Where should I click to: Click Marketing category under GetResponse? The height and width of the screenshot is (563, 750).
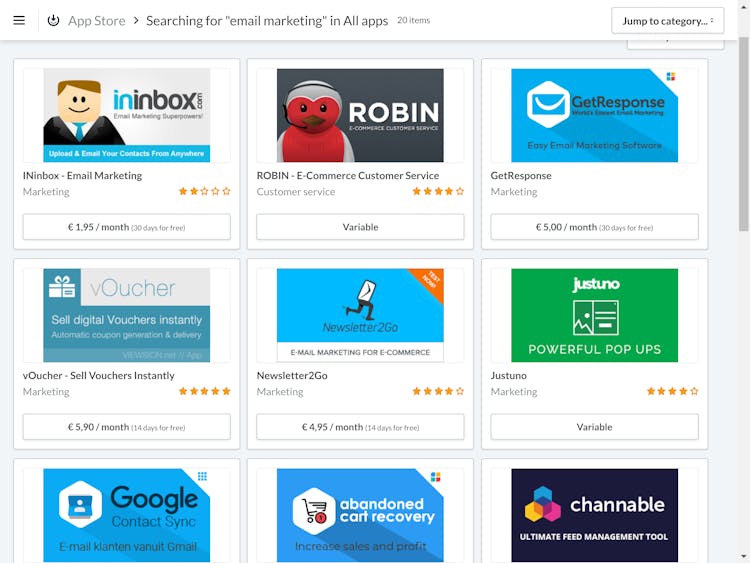[514, 192]
